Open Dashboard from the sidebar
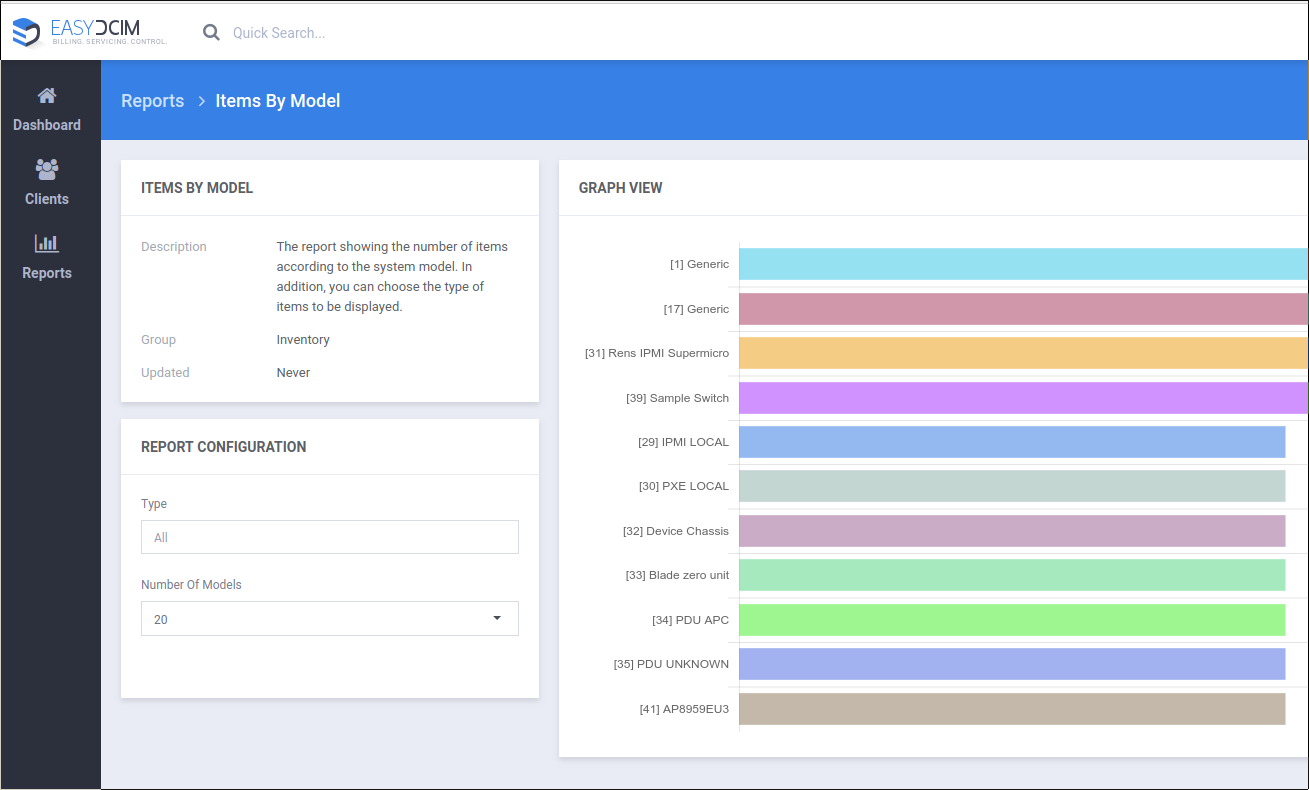1309x790 pixels. (x=47, y=110)
